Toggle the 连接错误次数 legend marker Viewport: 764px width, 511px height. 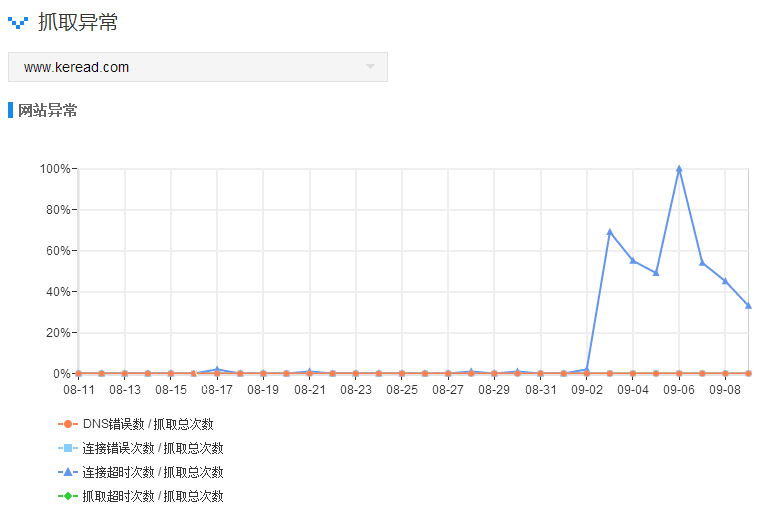(68, 448)
